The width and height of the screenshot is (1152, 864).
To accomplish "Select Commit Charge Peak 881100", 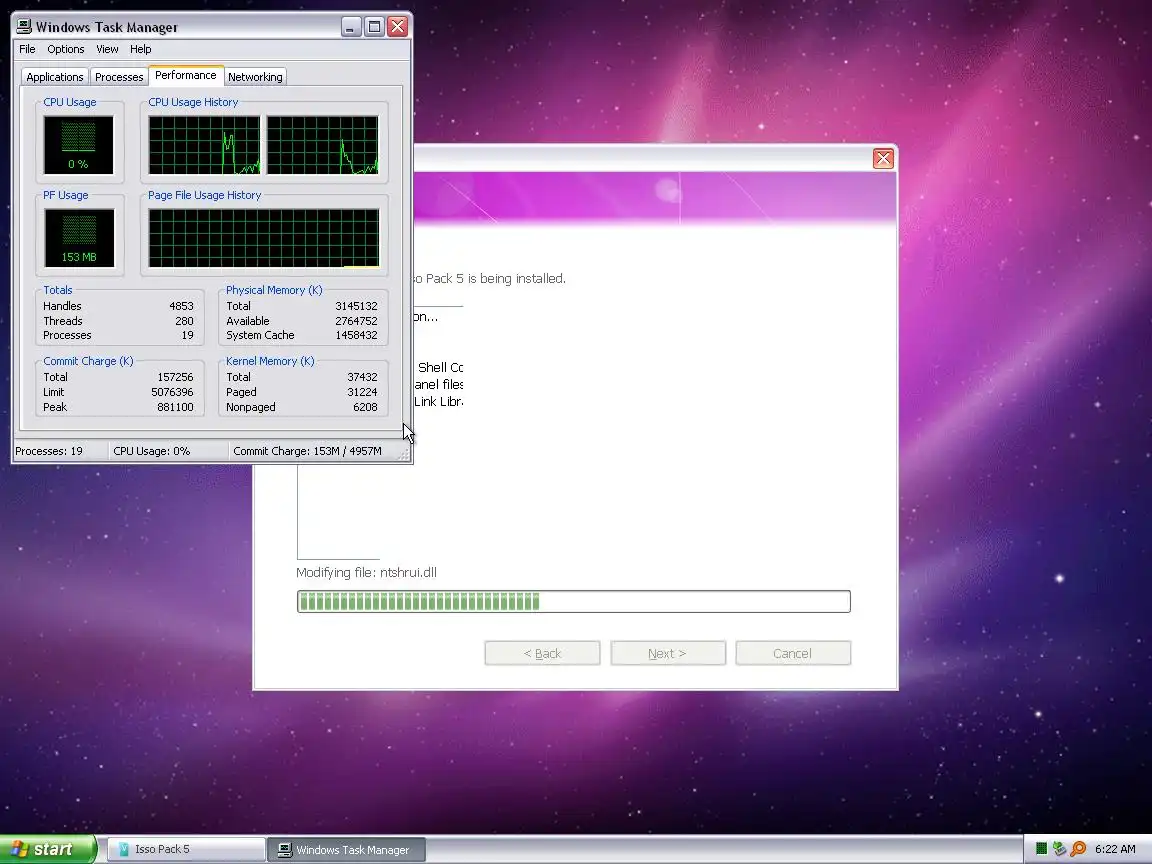I will [x=176, y=407].
